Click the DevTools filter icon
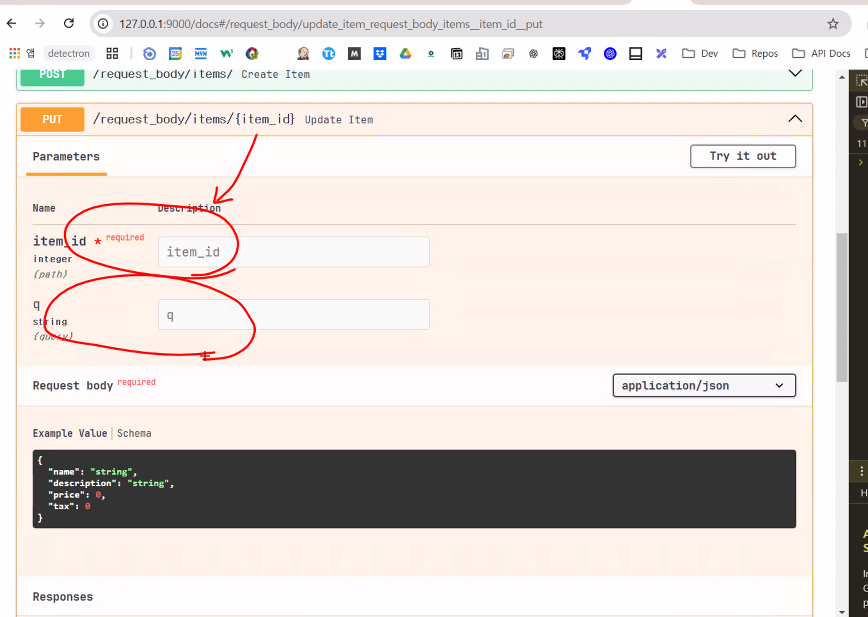The height and width of the screenshot is (617, 868). point(863,123)
